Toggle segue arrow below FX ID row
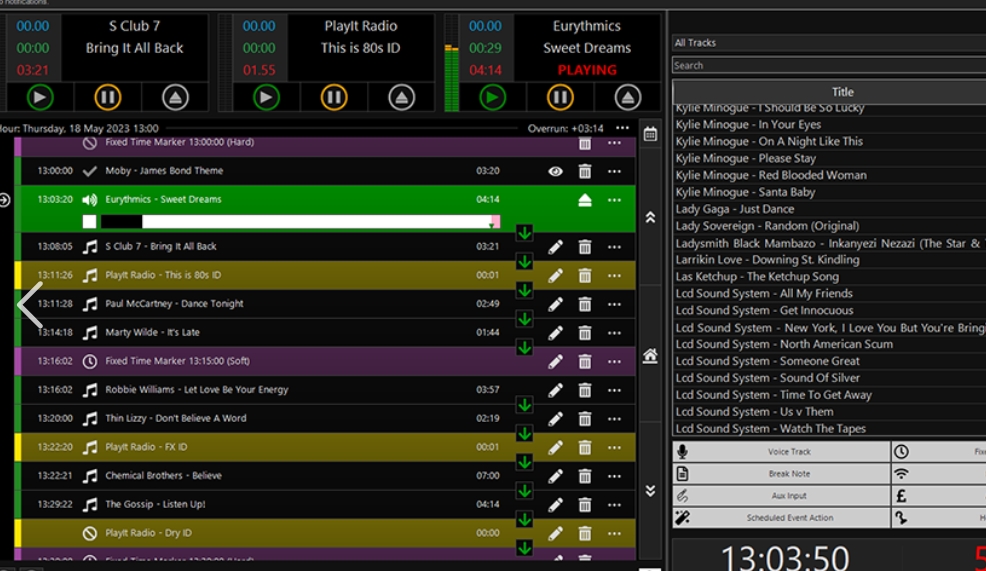This screenshot has height=571, width=986. pos(524,462)
